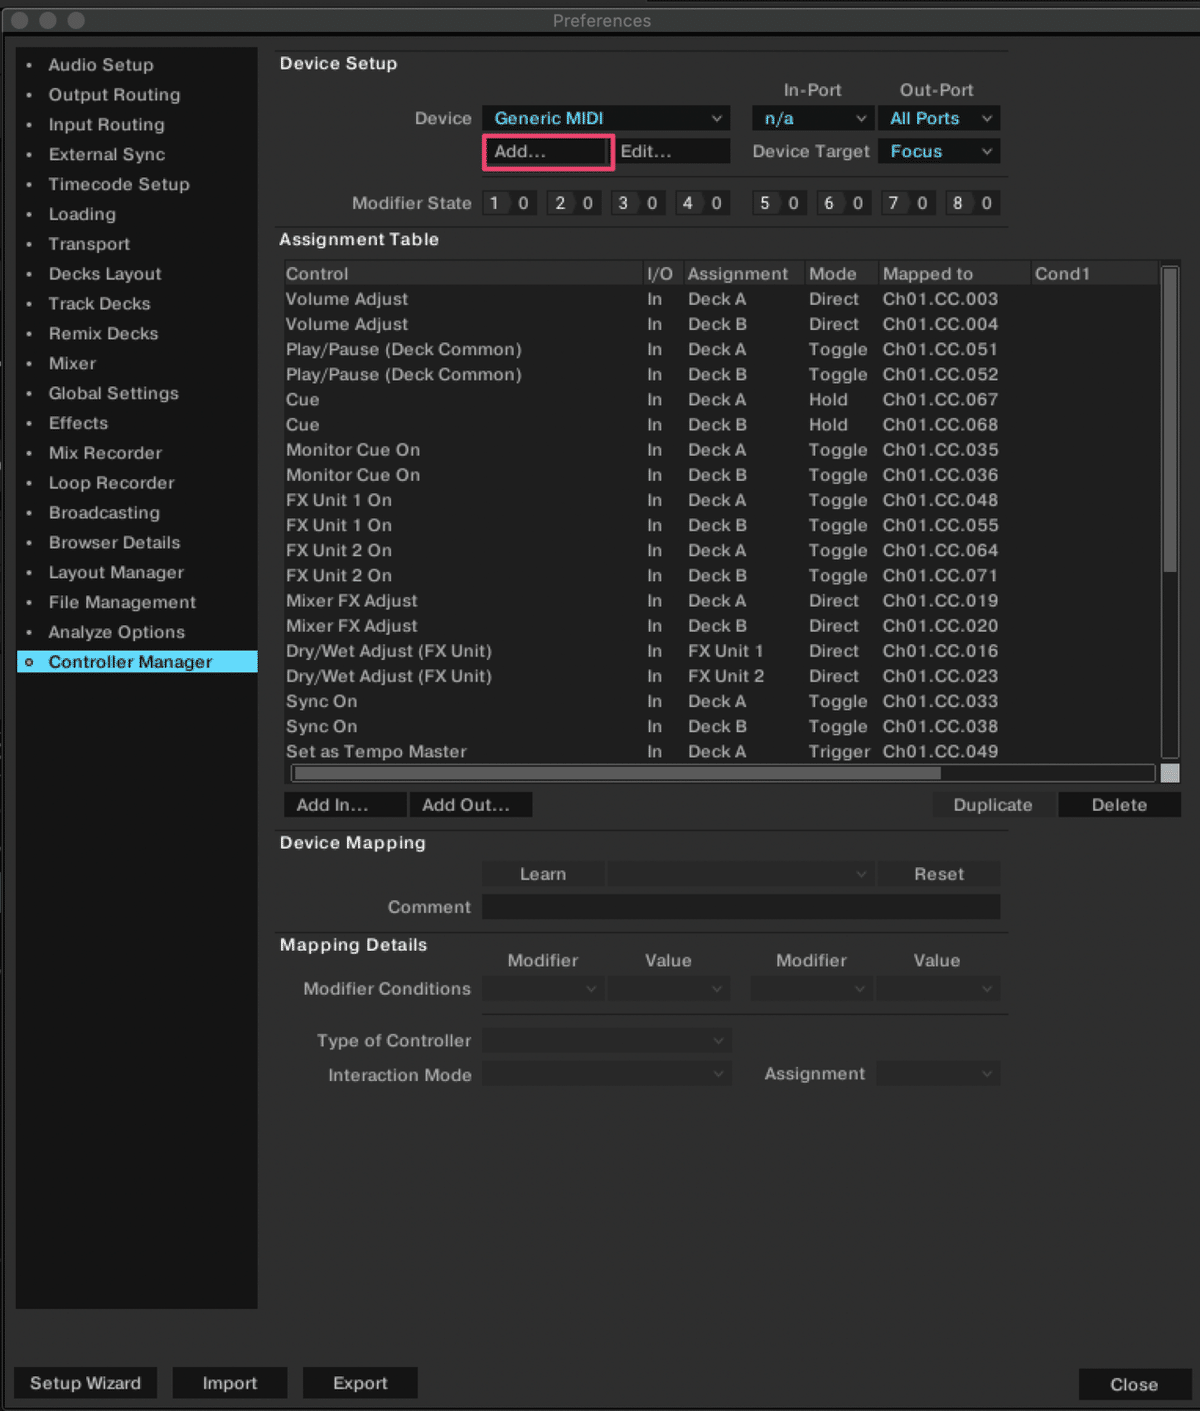Screen dimensions: 1200x1411
Task: Open Browser Details preferences
Action: tap(114, 543)
